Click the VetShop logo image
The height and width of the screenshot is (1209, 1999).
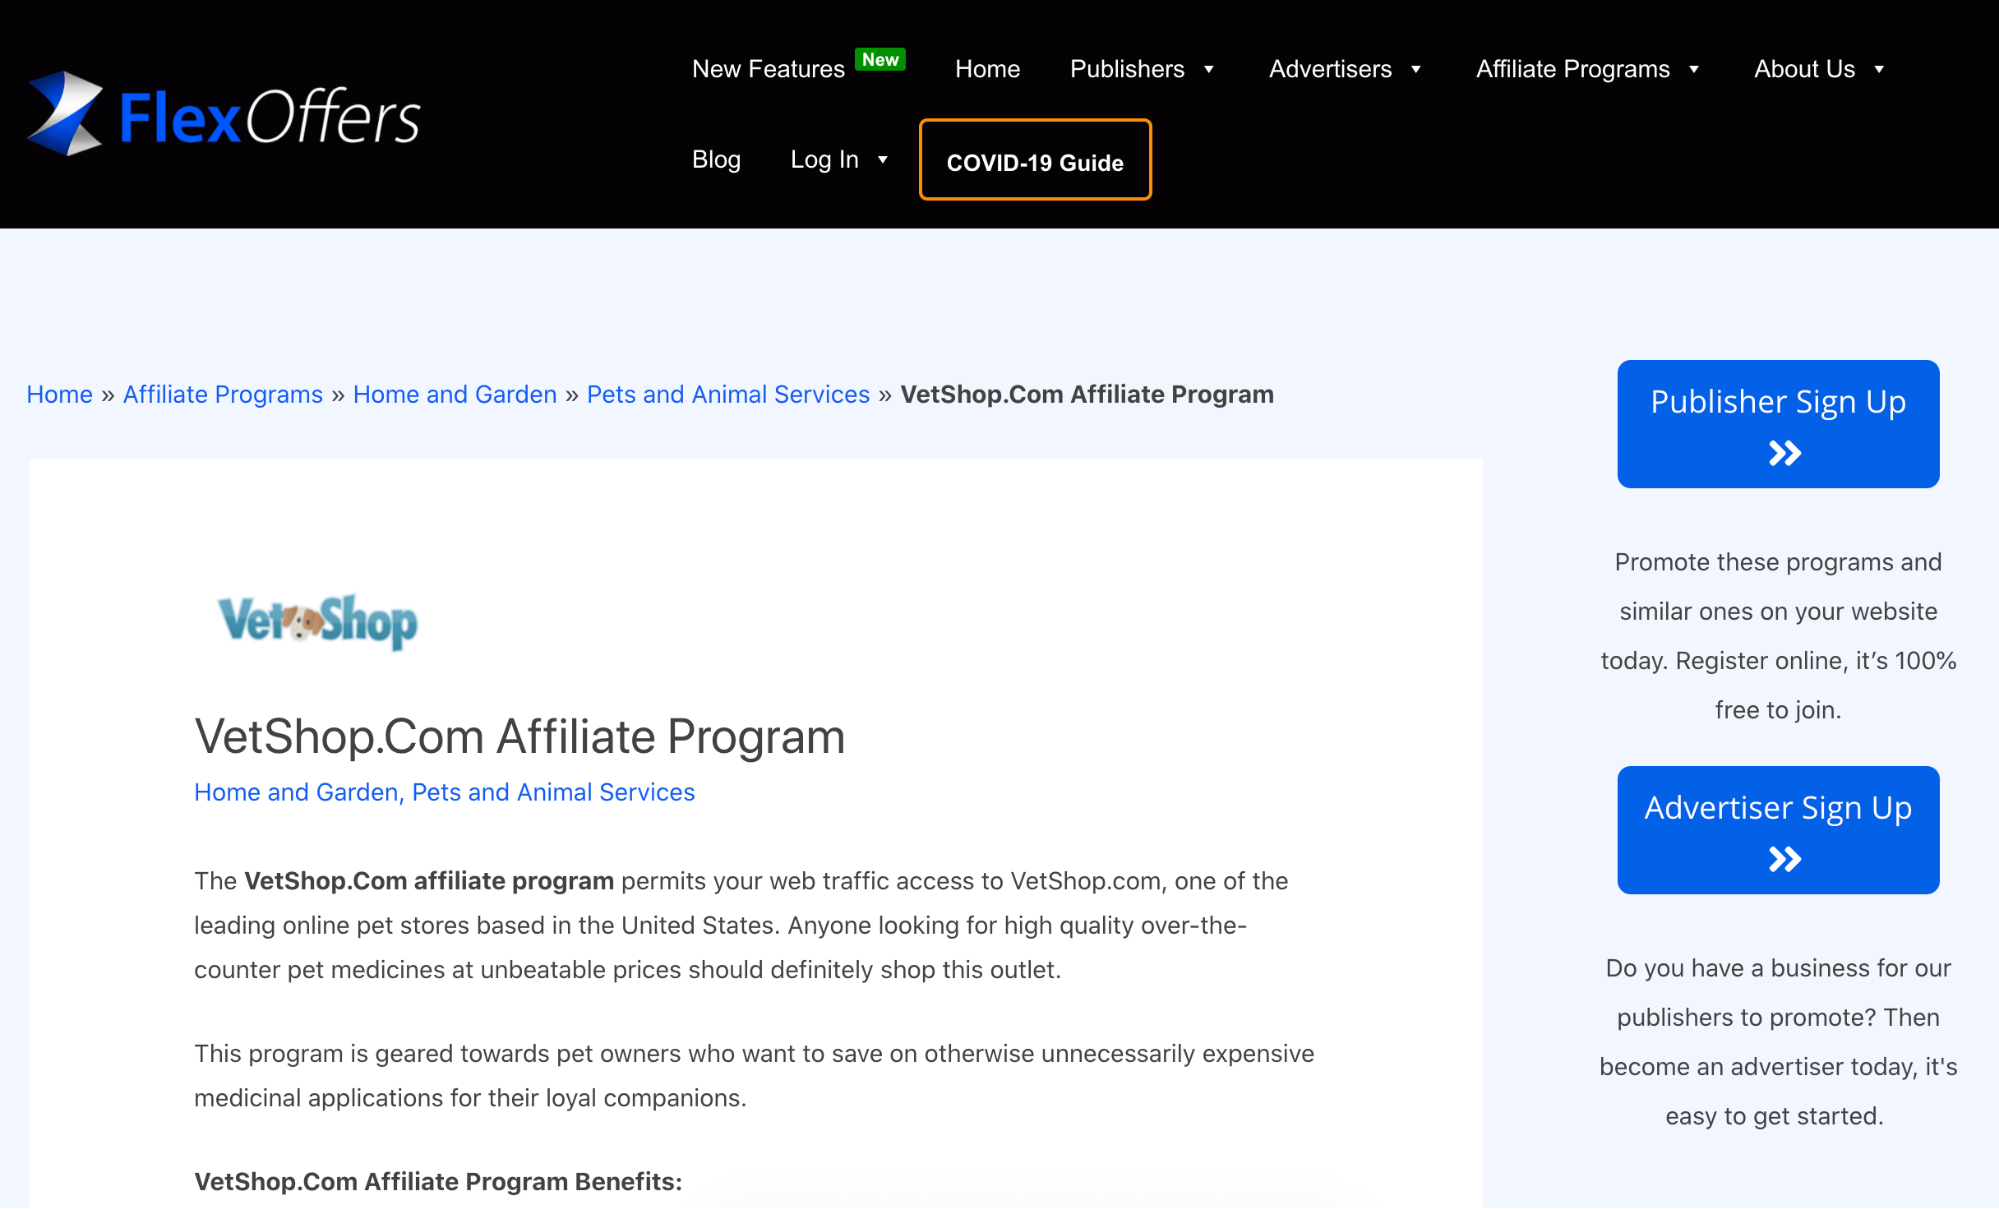pyautogui.click(x=317, y=621)
